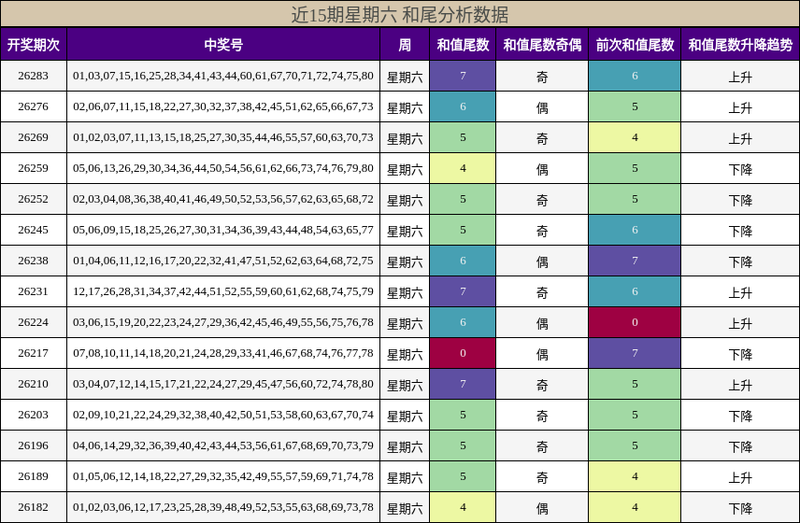800x523 pixels.
Task: Click 下降 trend in row 26259
Action: tap(740, 169)
